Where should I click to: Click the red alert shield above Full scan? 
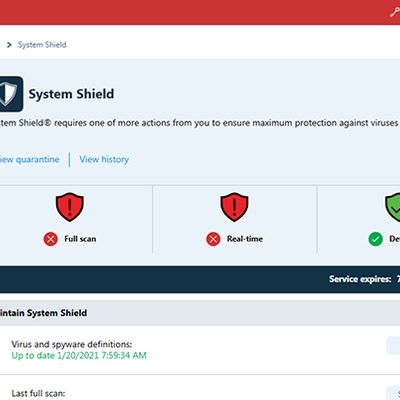[x=69, y=207]
